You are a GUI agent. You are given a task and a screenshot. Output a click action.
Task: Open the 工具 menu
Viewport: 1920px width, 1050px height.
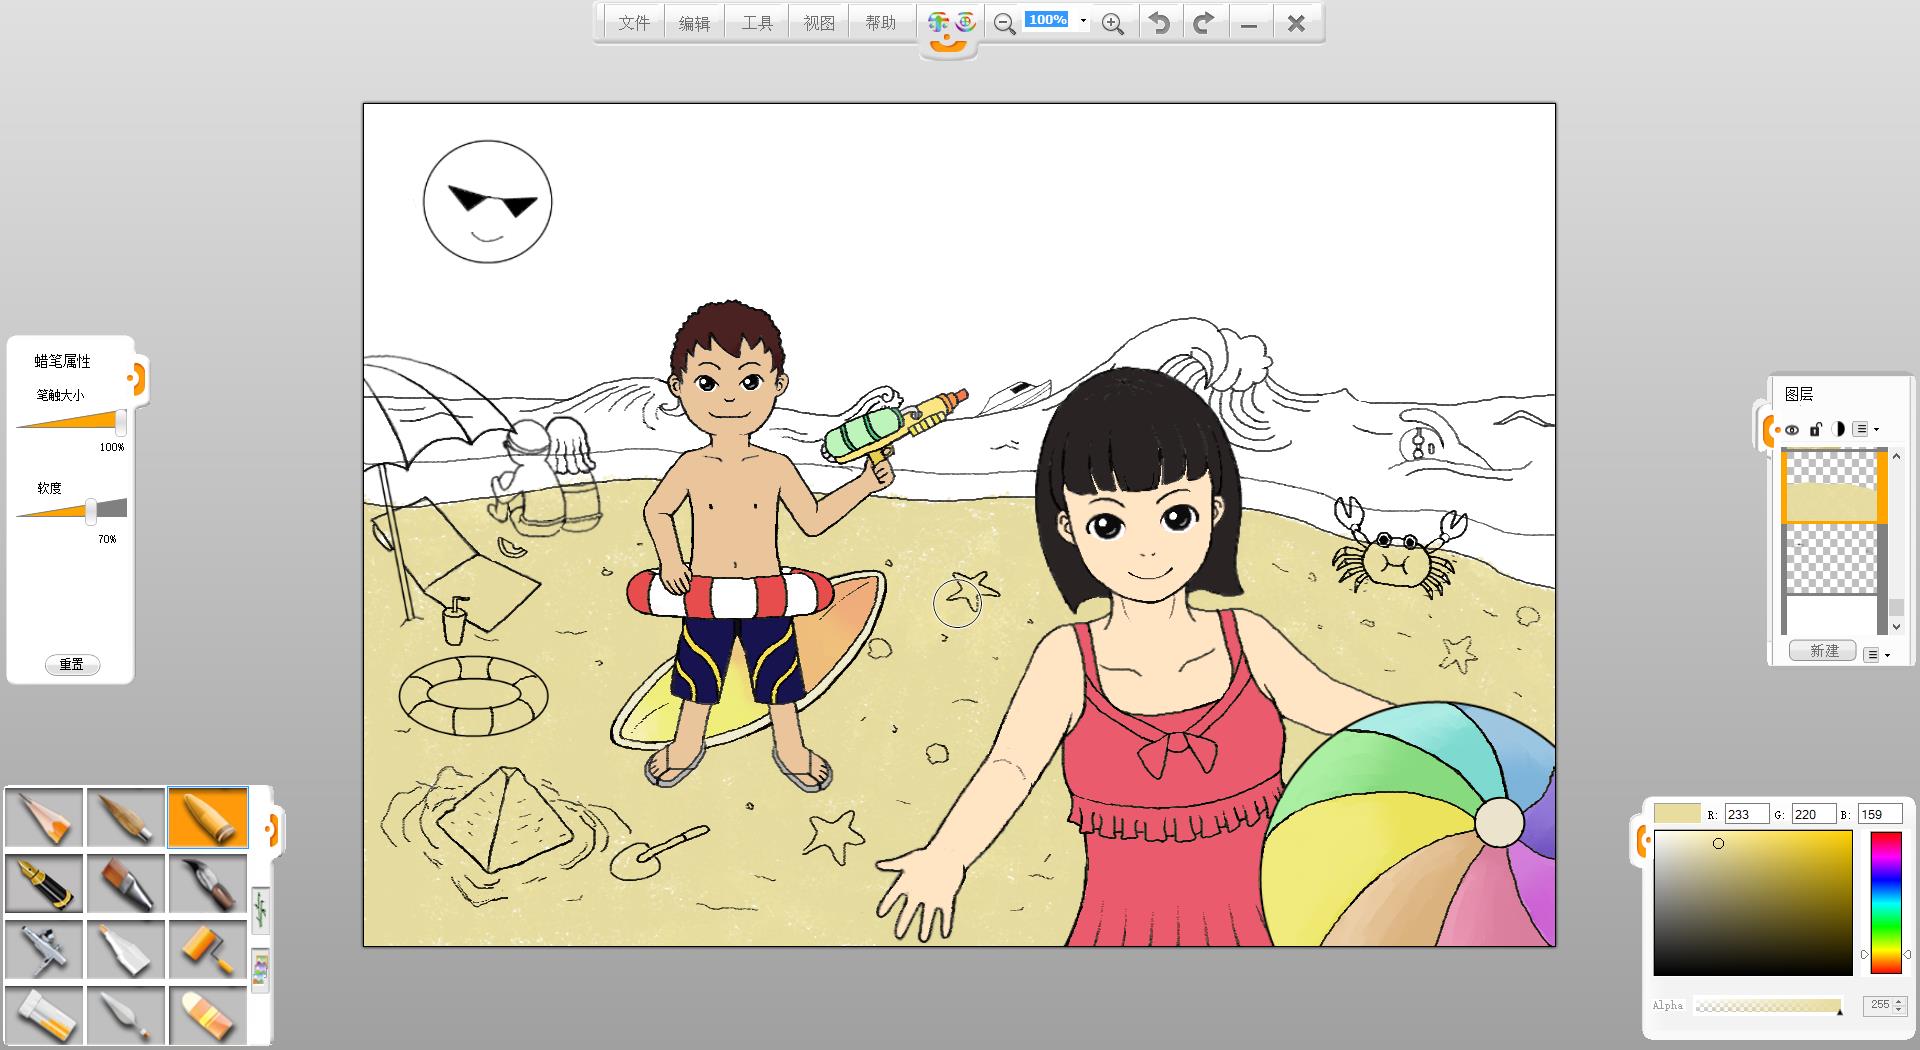tap(757, 23)
